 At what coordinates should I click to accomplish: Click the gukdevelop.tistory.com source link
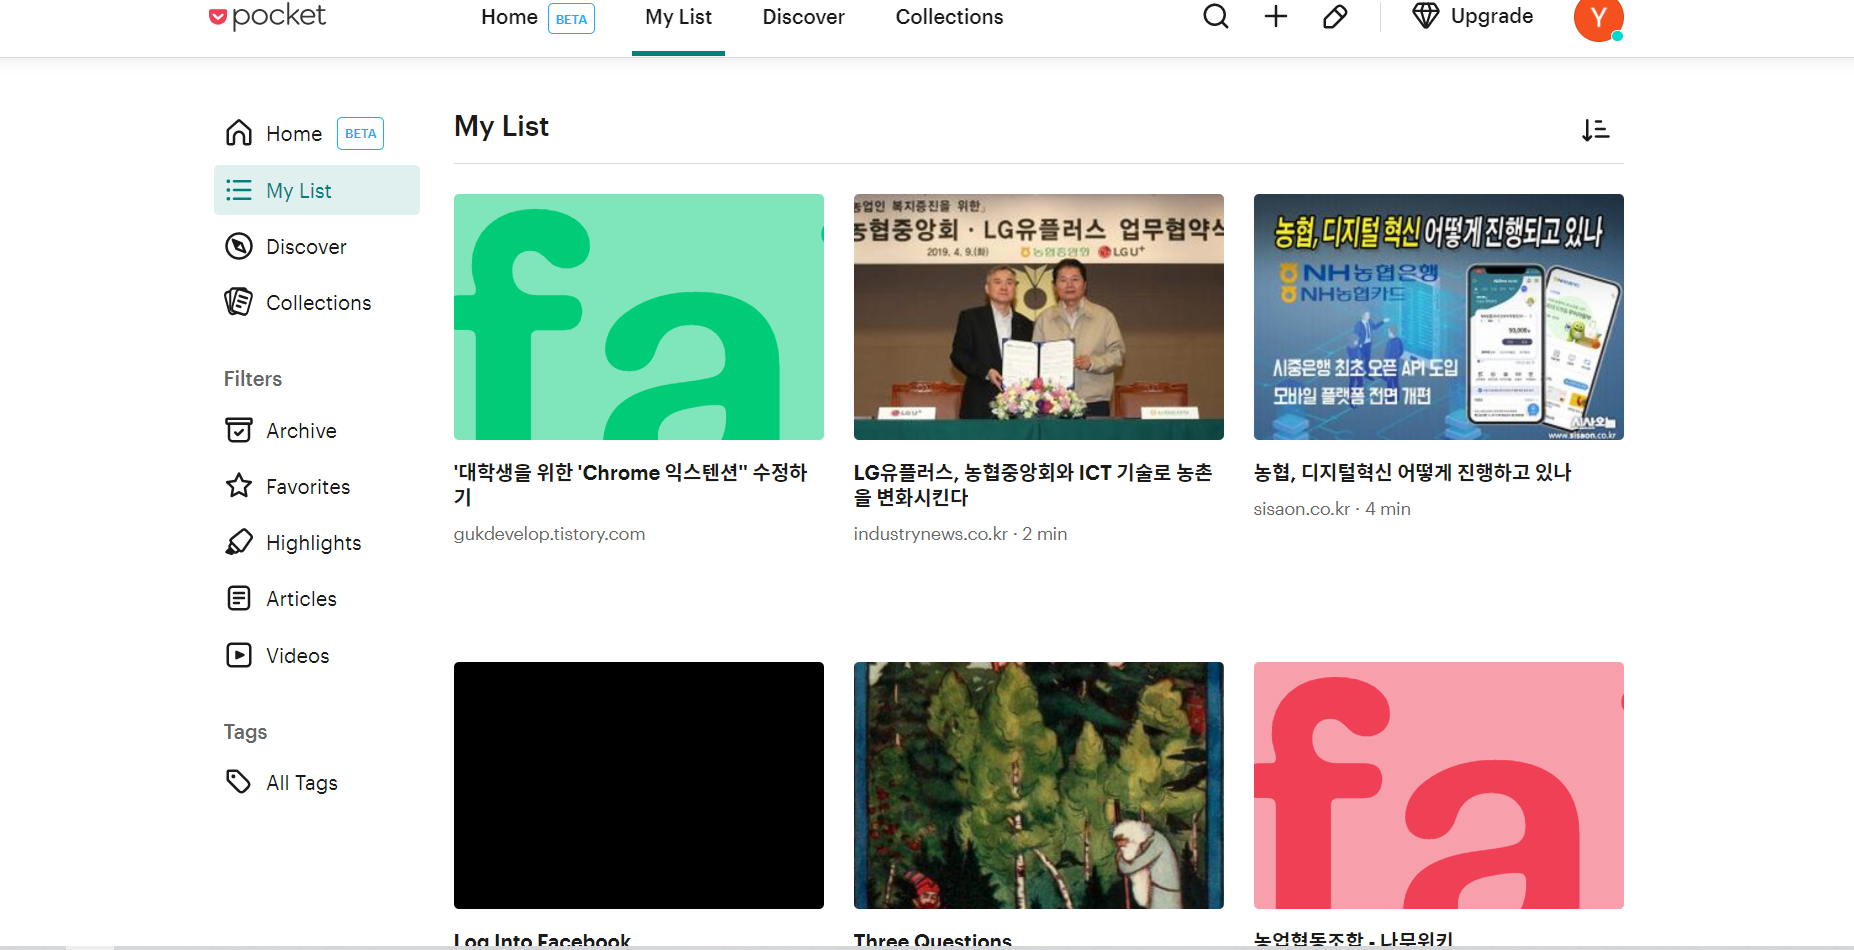(x=549, y=534)
